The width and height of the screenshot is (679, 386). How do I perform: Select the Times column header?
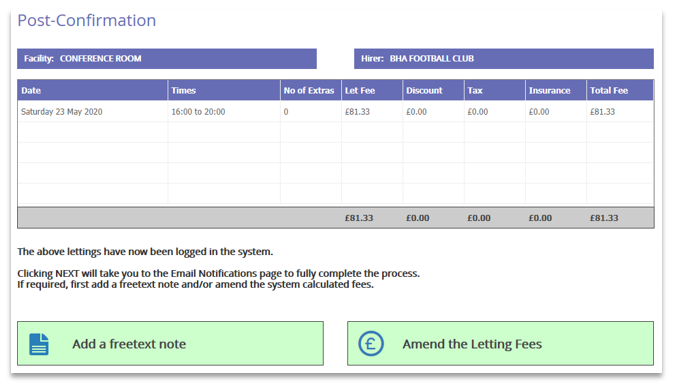click(224, 90)
